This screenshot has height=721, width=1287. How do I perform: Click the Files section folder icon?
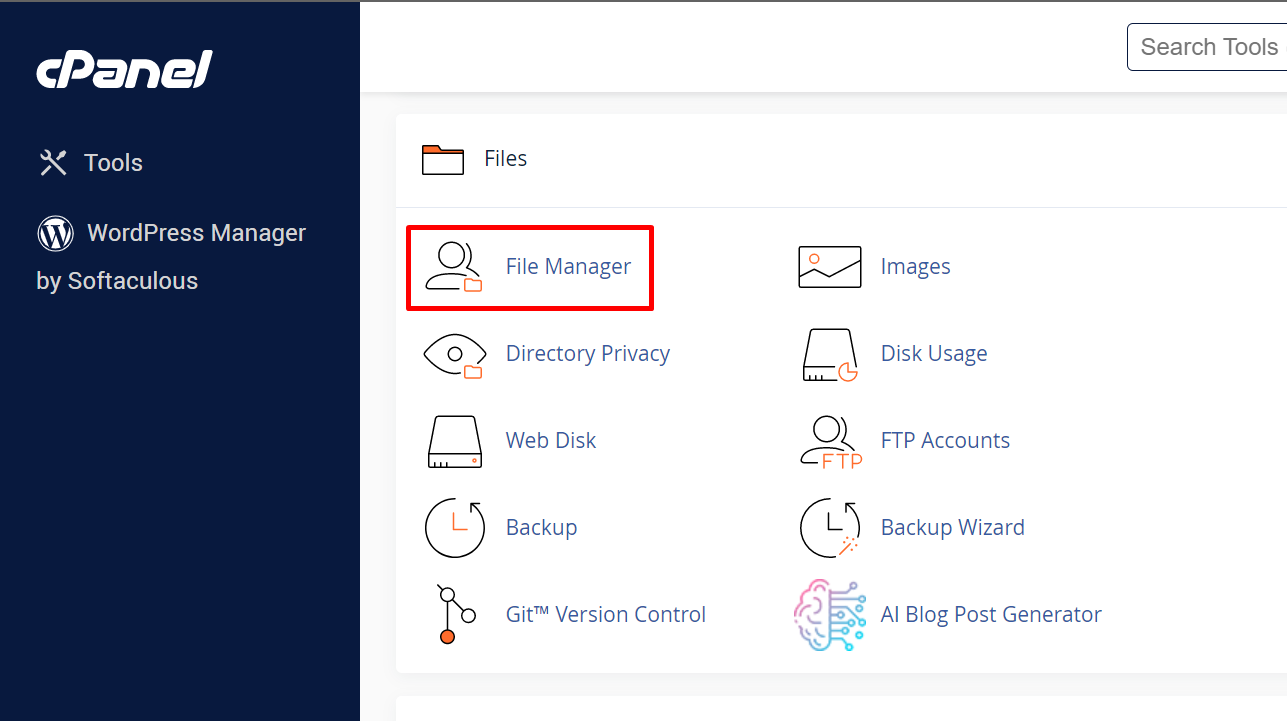[443, 159]
